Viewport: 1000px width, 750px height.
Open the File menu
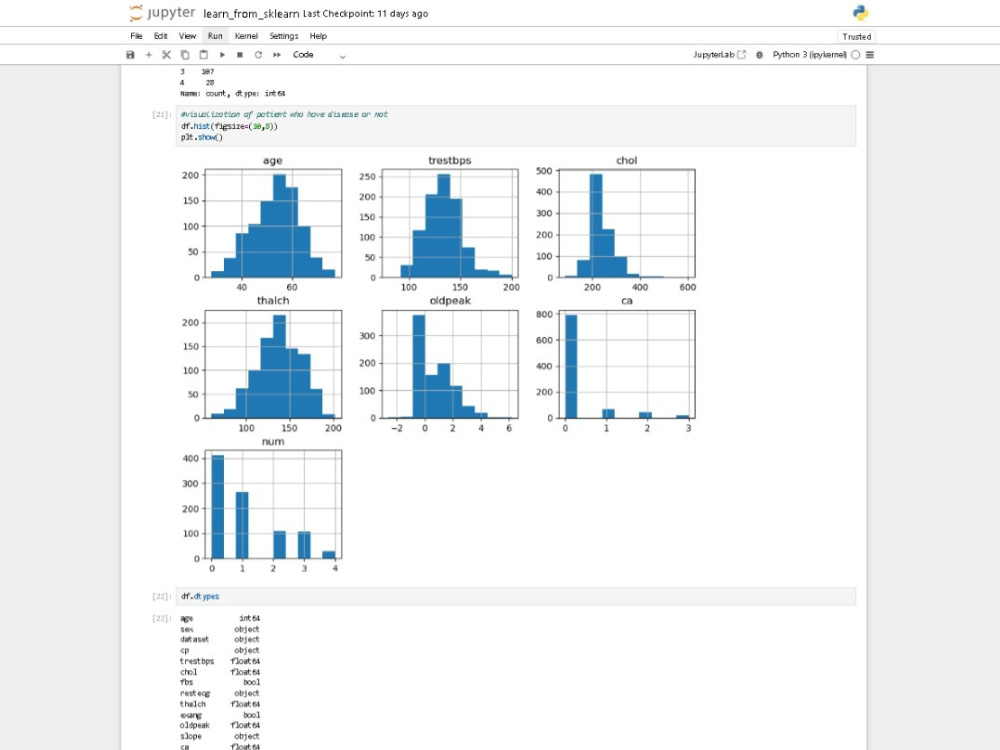click(136, 36)
